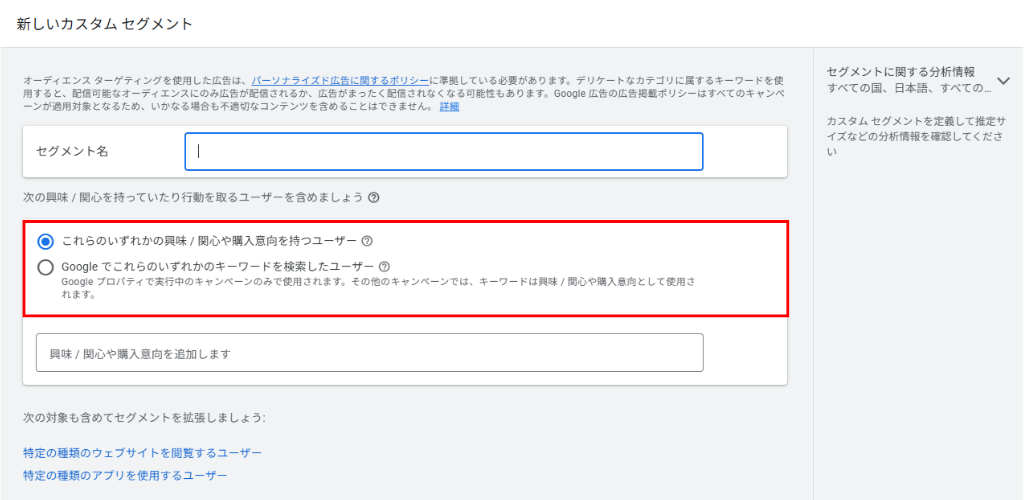1024x500 pixels.
Task: Click セグメントに関する分析情報 heading text
Action: pyautogui.click(x=901, y=72)
